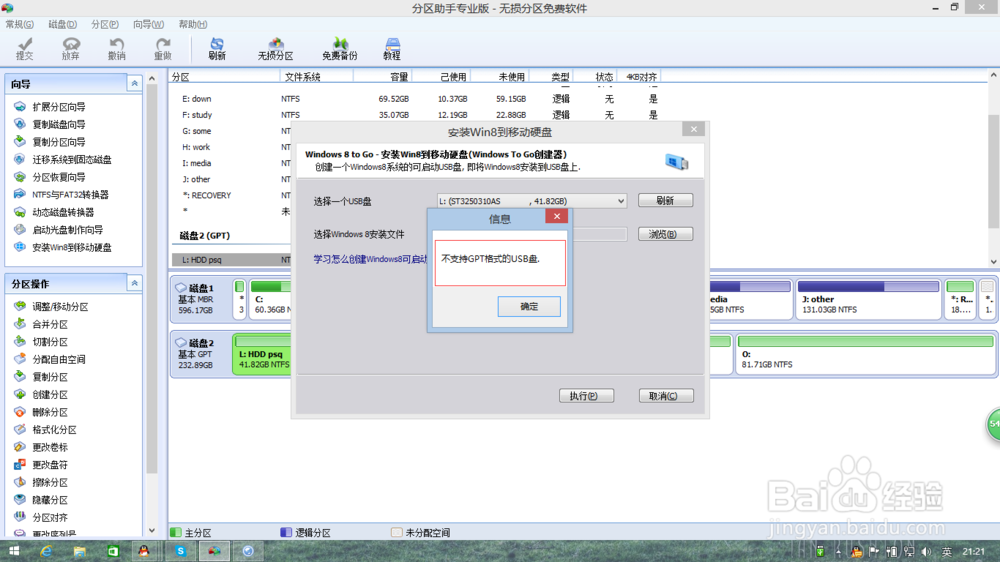Close the 安装Win8到移动硬盘 dialog
This screenshot has width=1000, height=562.
point(693,129)
